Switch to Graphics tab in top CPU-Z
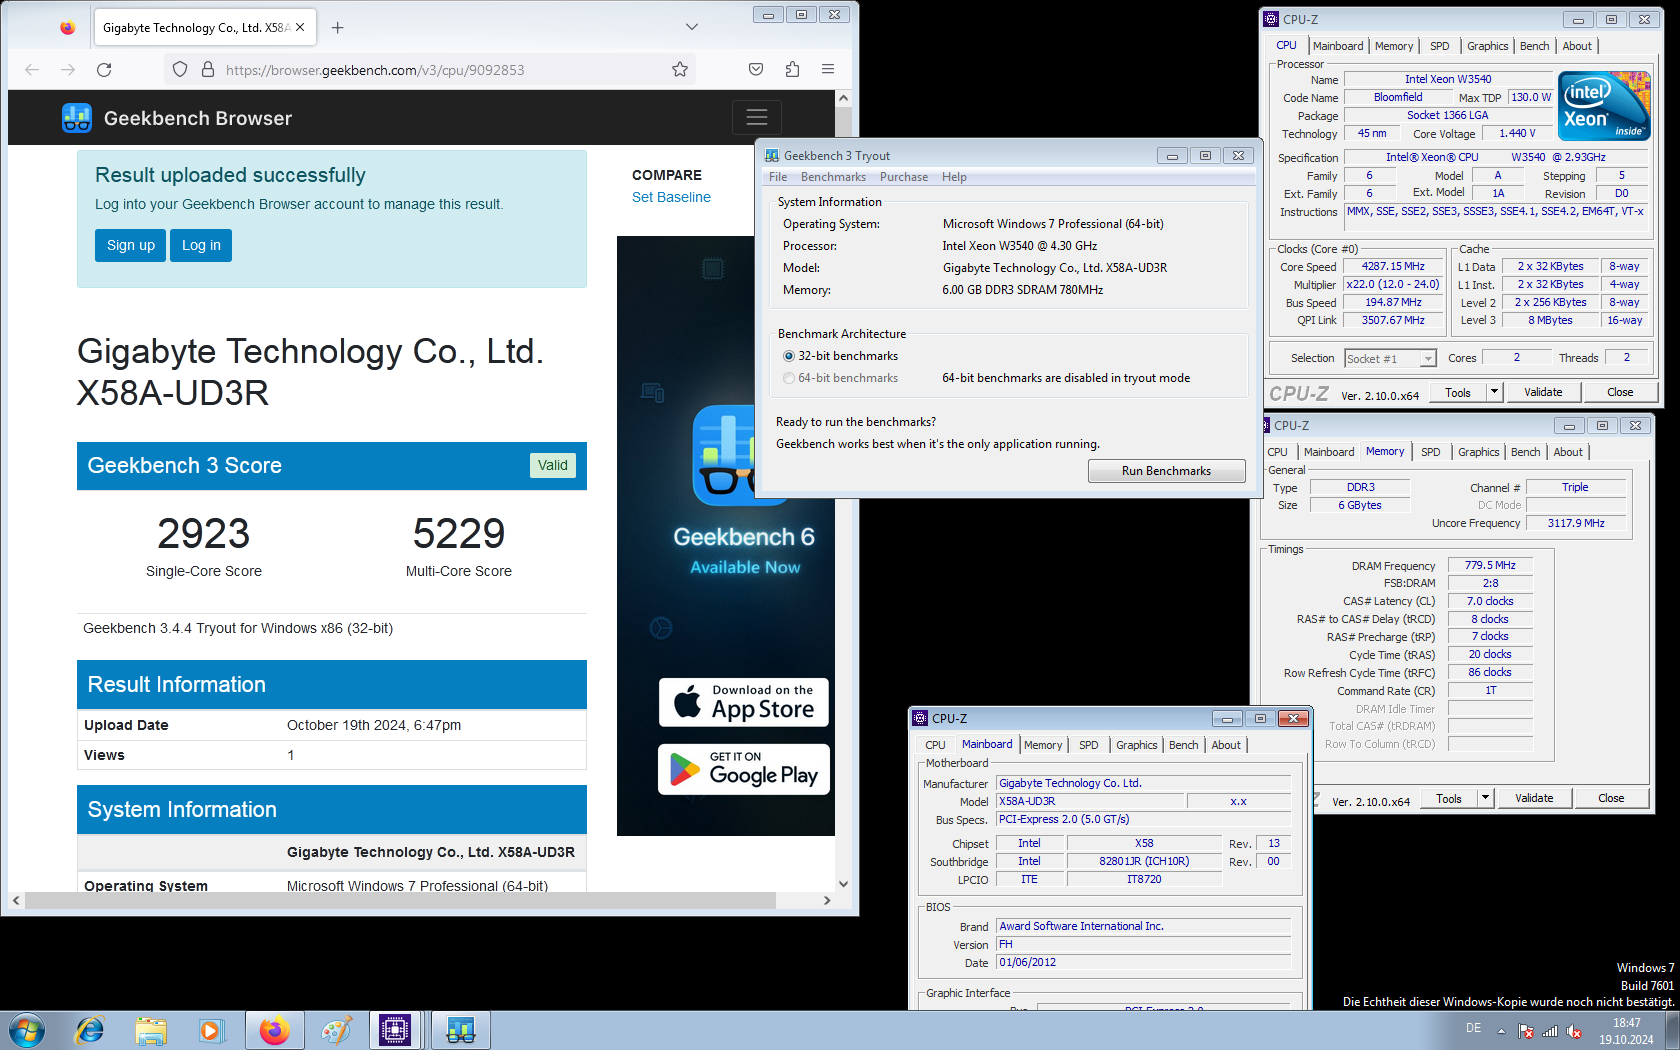The width and height of the screenshot is (1680, 1050). click(1487, 46)
